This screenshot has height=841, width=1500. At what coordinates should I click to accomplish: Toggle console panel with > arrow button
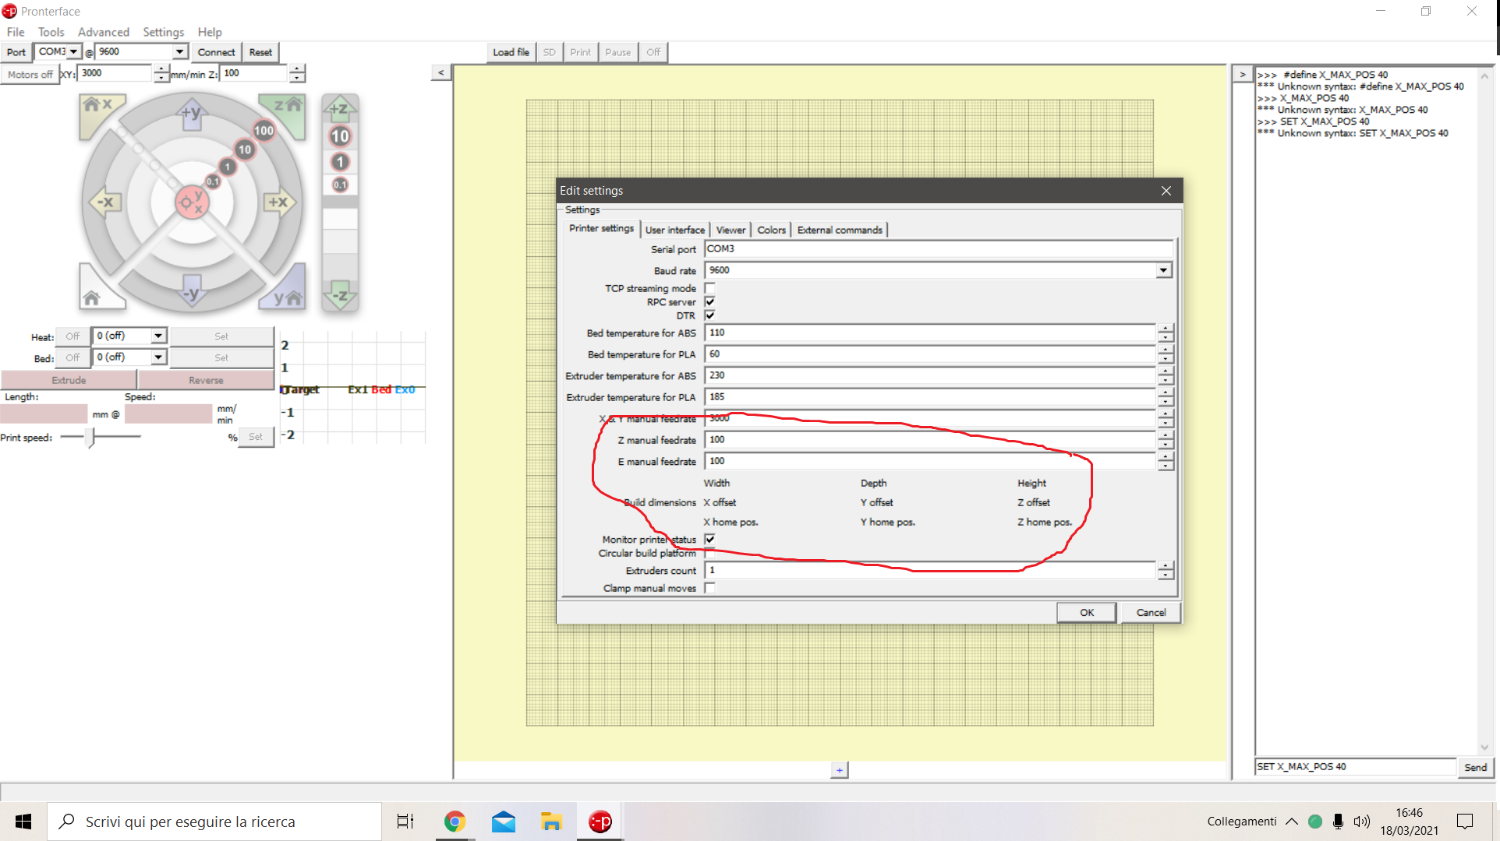pyautogui.click(x=1243, y=74)
